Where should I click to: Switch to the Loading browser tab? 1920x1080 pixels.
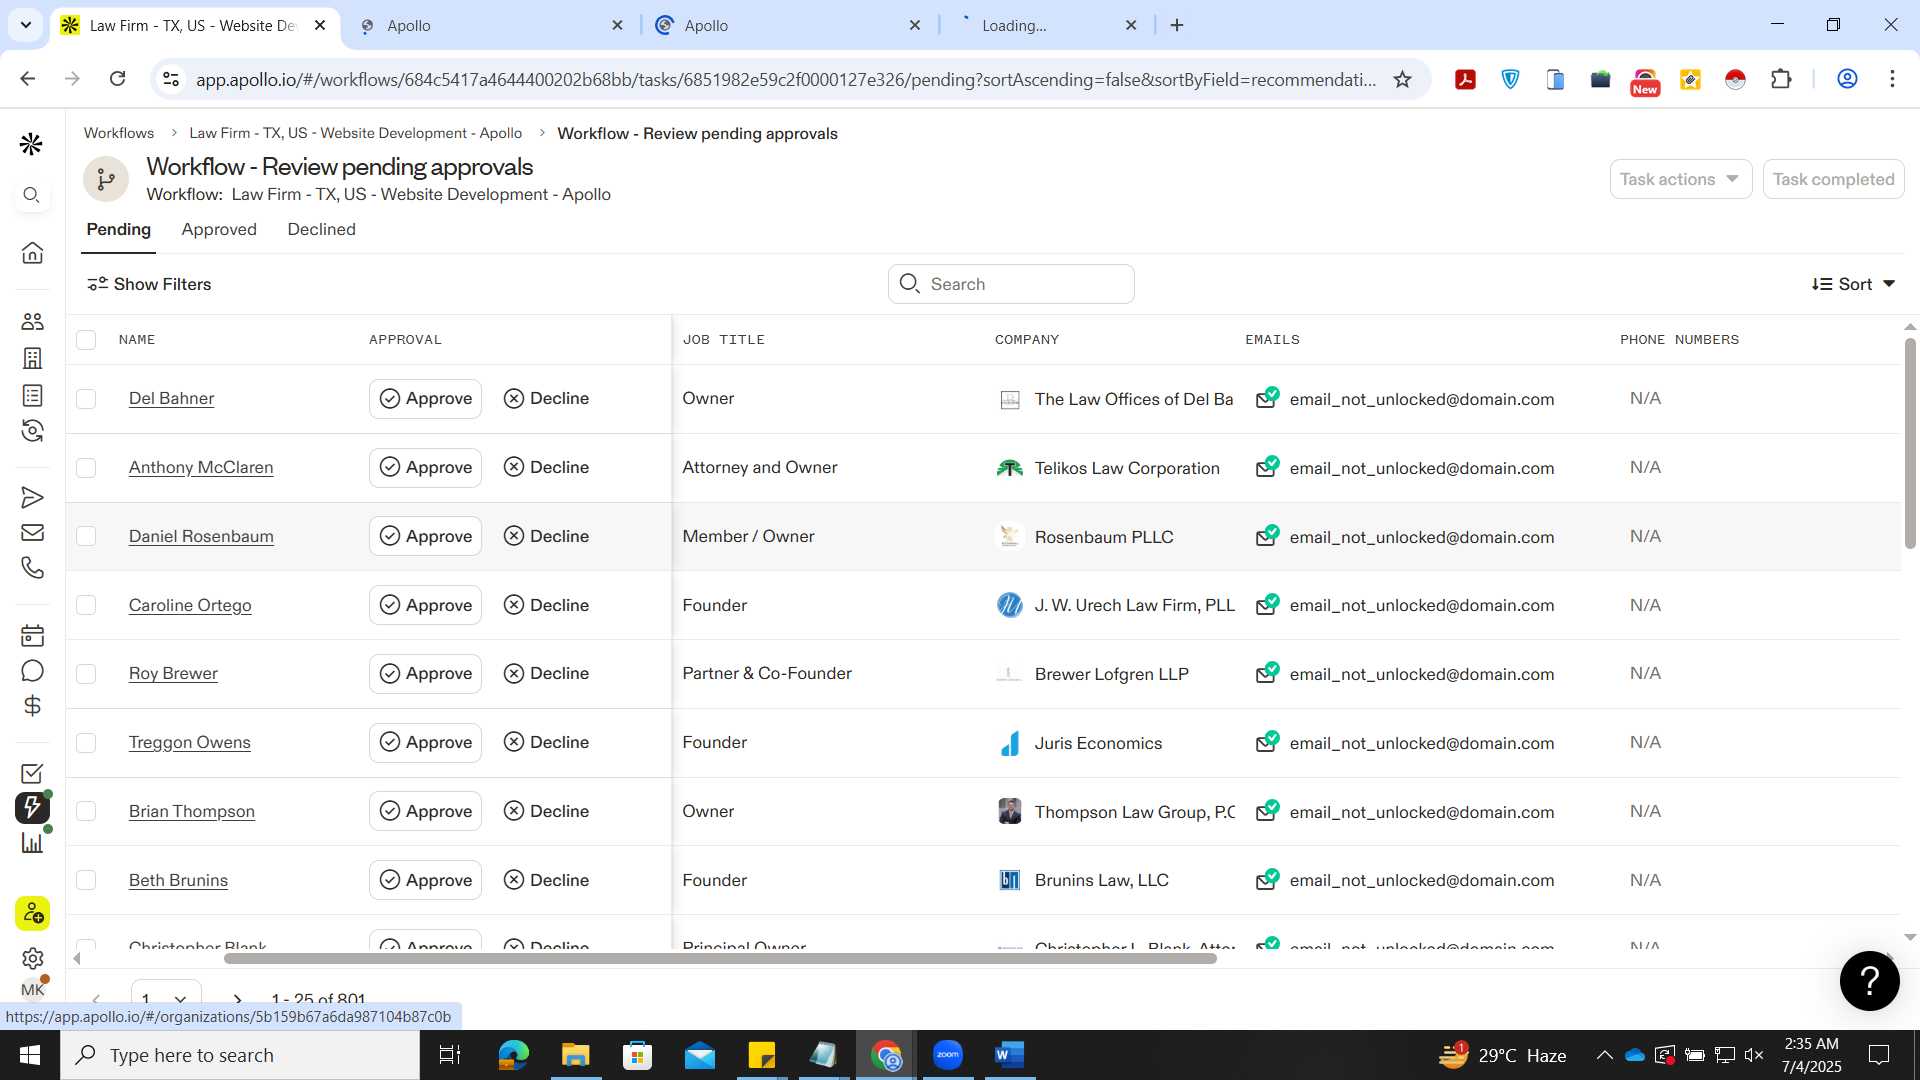pos(1047,25)
